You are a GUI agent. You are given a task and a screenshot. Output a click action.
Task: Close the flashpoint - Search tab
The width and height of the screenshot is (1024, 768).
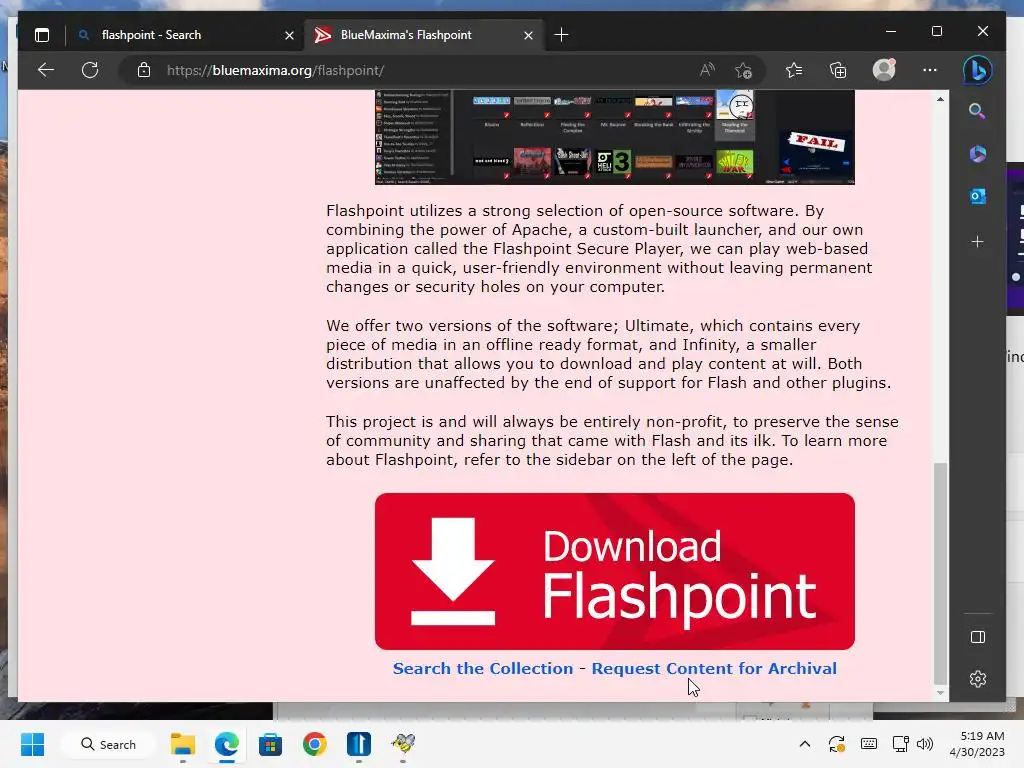click(289, 35)
